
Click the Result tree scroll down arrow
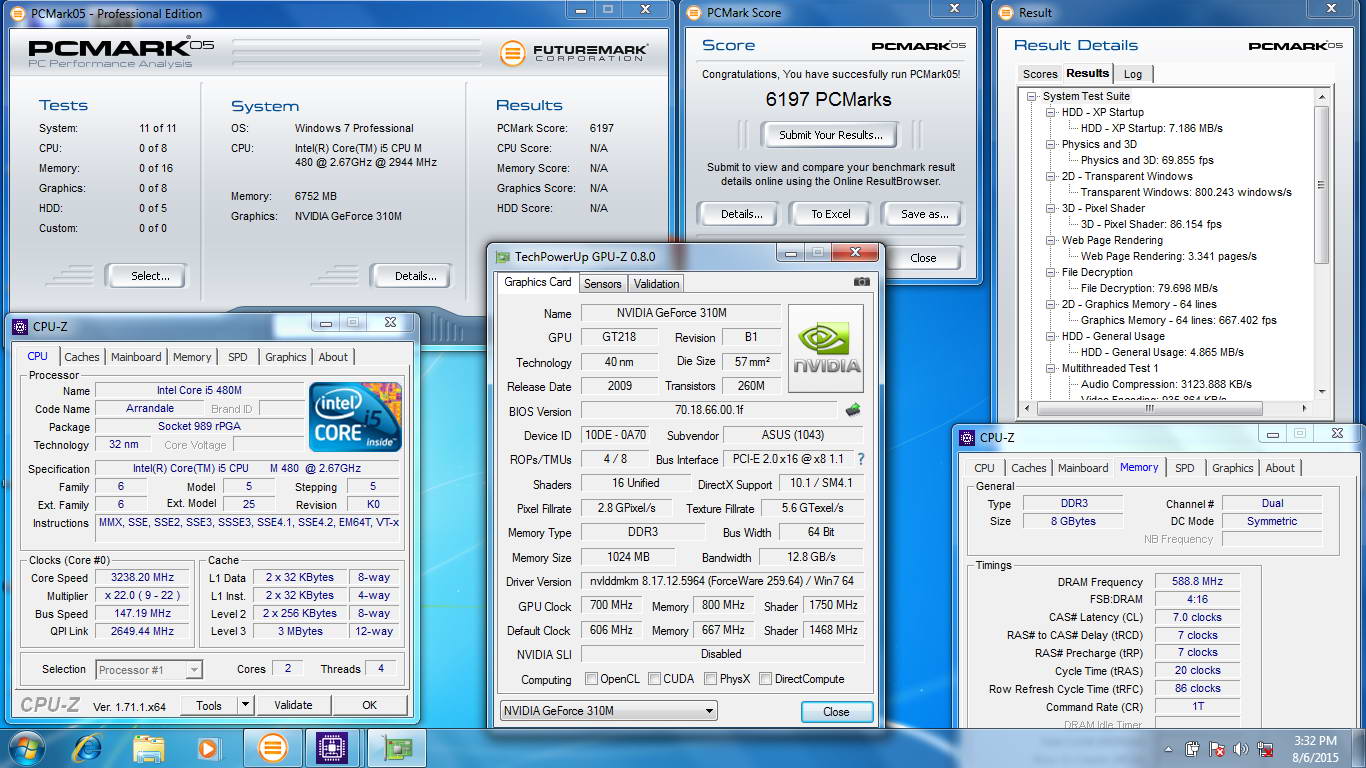[x=1322, y=392]
